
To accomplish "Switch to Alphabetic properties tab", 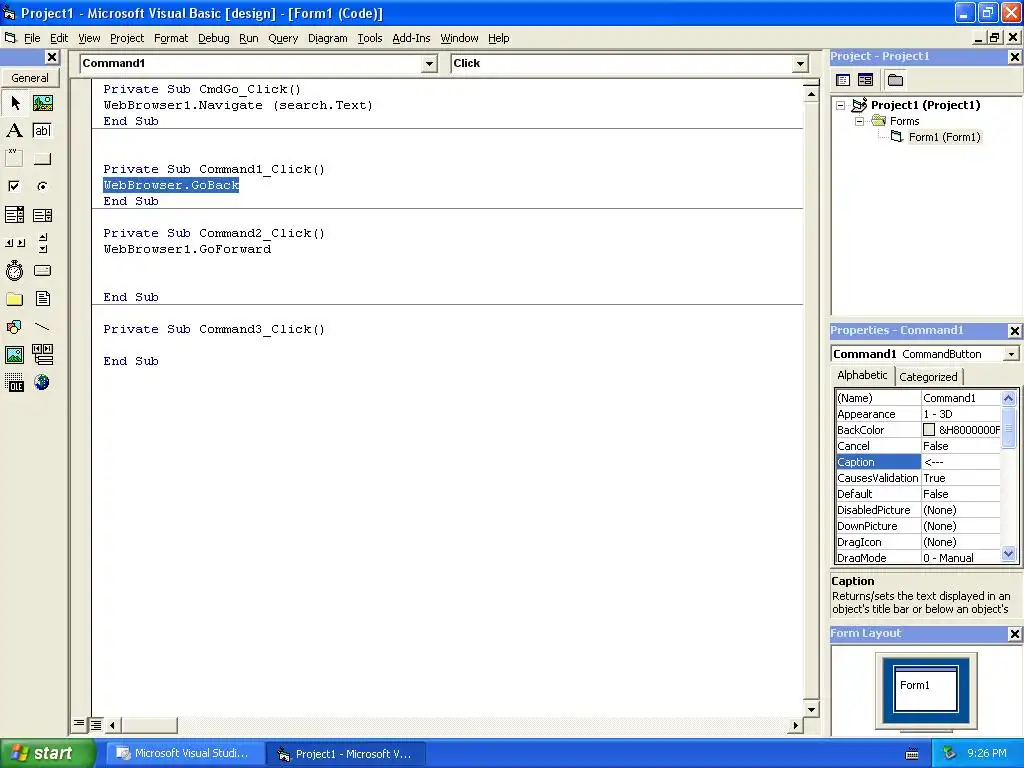I will click(862, 376).
